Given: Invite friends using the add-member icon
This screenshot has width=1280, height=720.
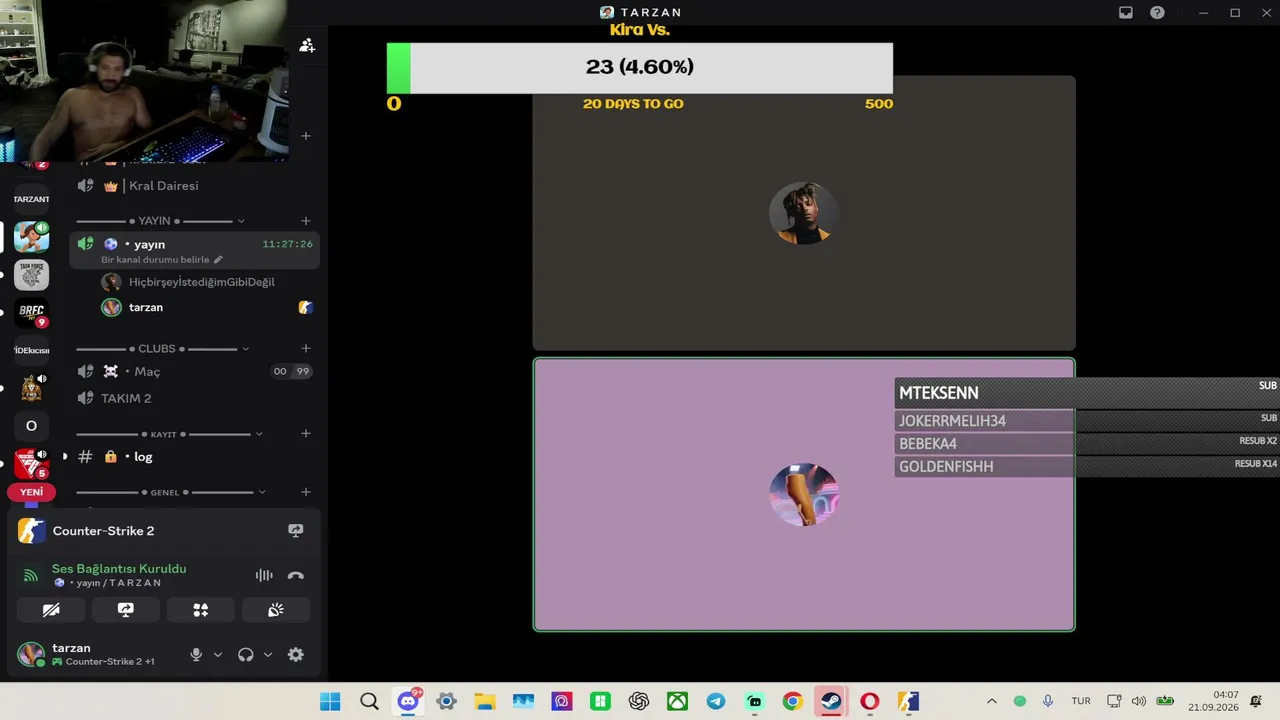Looking at the screenshot, I should point(307,46).
